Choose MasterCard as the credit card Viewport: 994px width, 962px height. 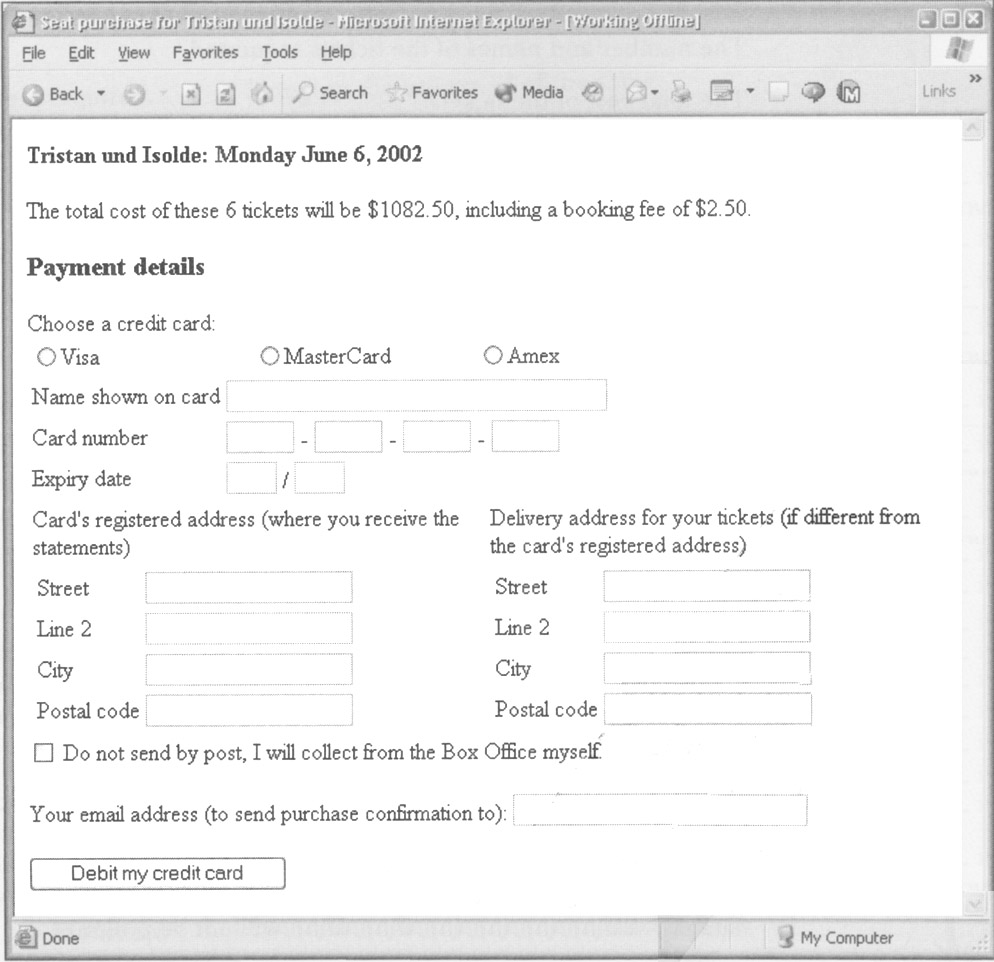coord(270,357)
